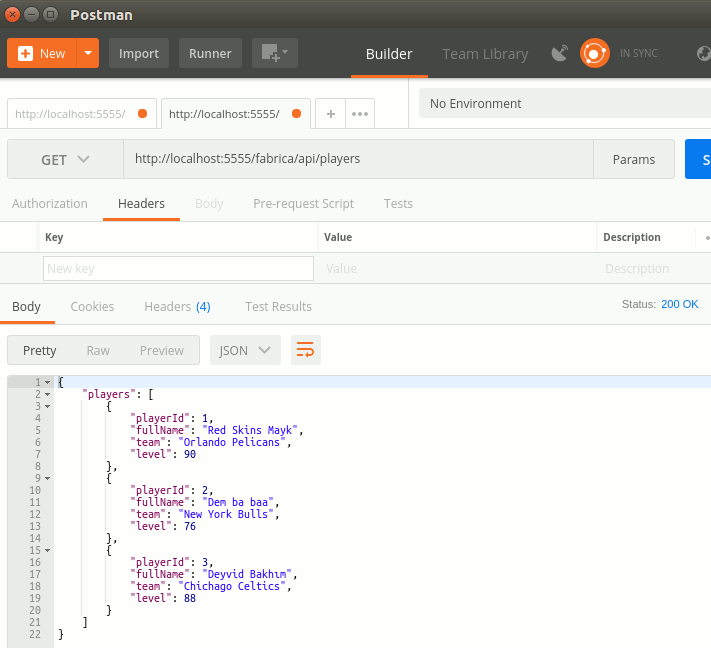Click the New key input field
The width and height of the screenshot is (711, 648).
178,268
